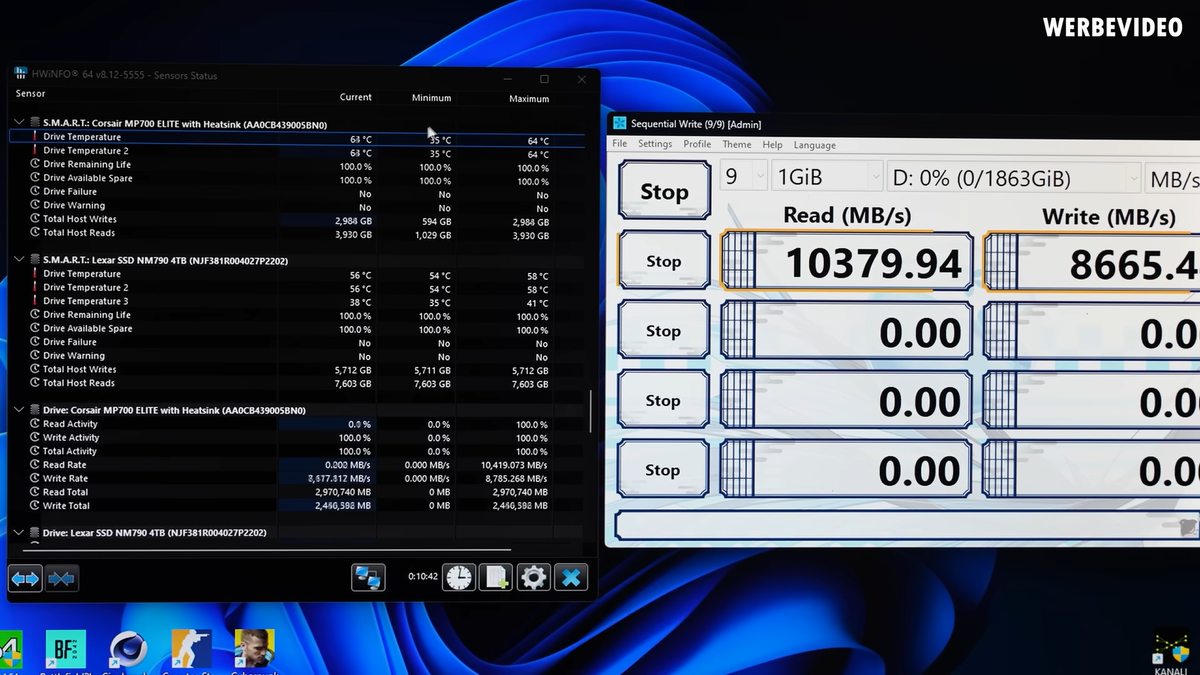Click the Sensor column header
Image resolution: width=1200 pixels, height=675 pixels.
pyautogui.click(x=31, y=93)
